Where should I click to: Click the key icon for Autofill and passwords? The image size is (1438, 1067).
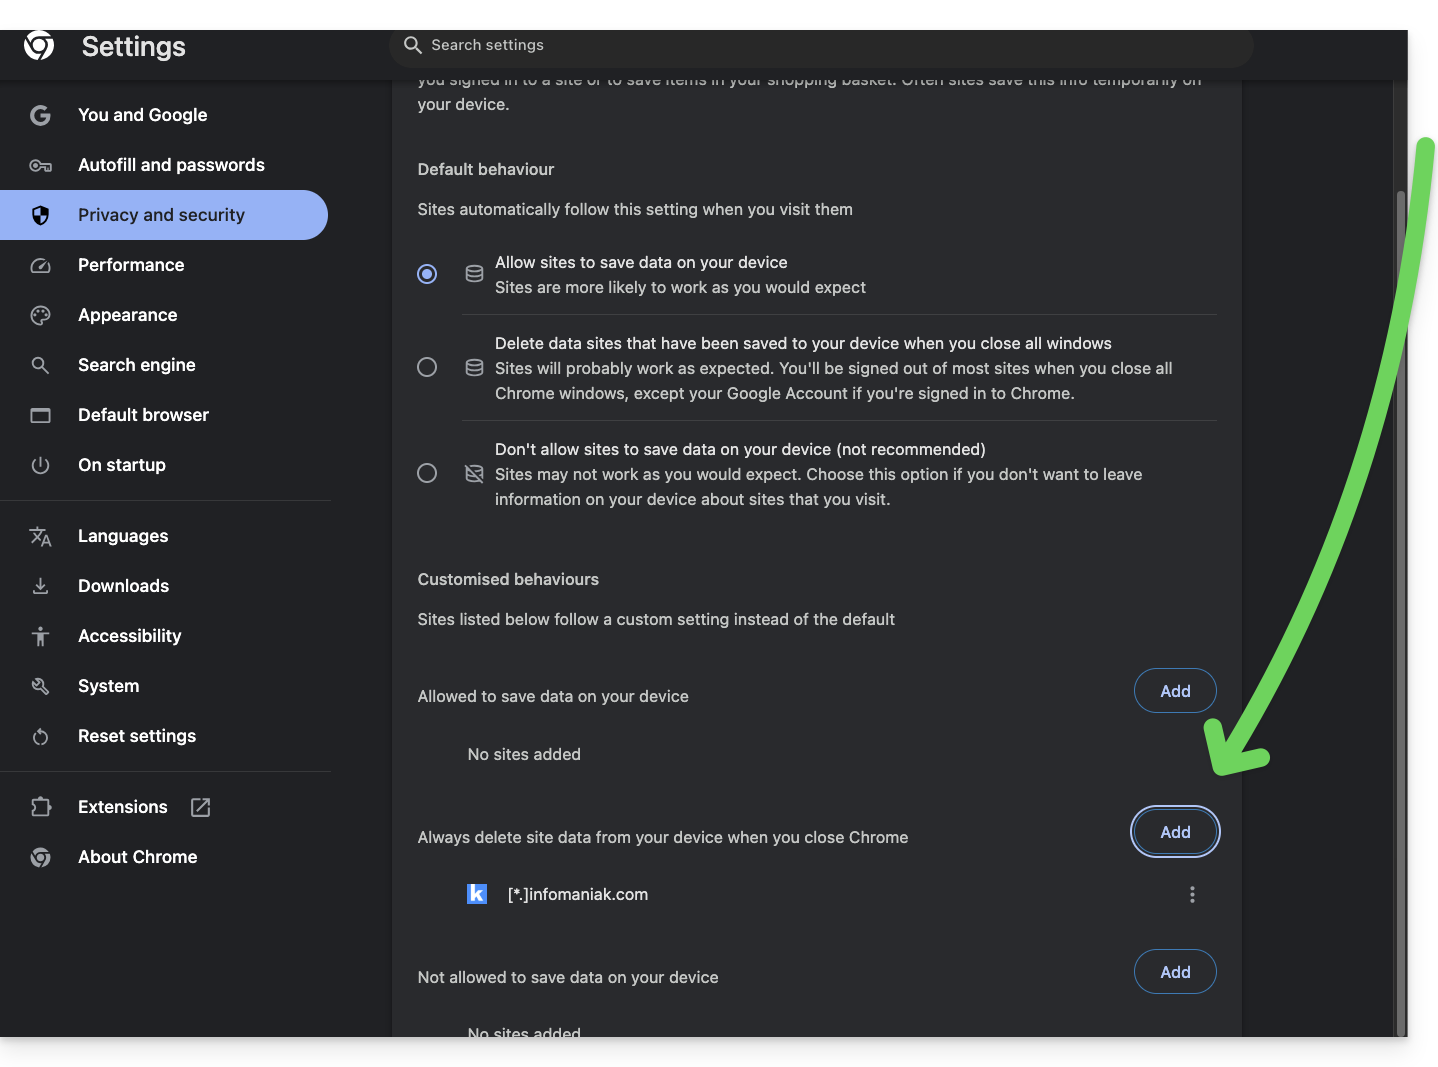pyautogui.click(x=40, y=165)
